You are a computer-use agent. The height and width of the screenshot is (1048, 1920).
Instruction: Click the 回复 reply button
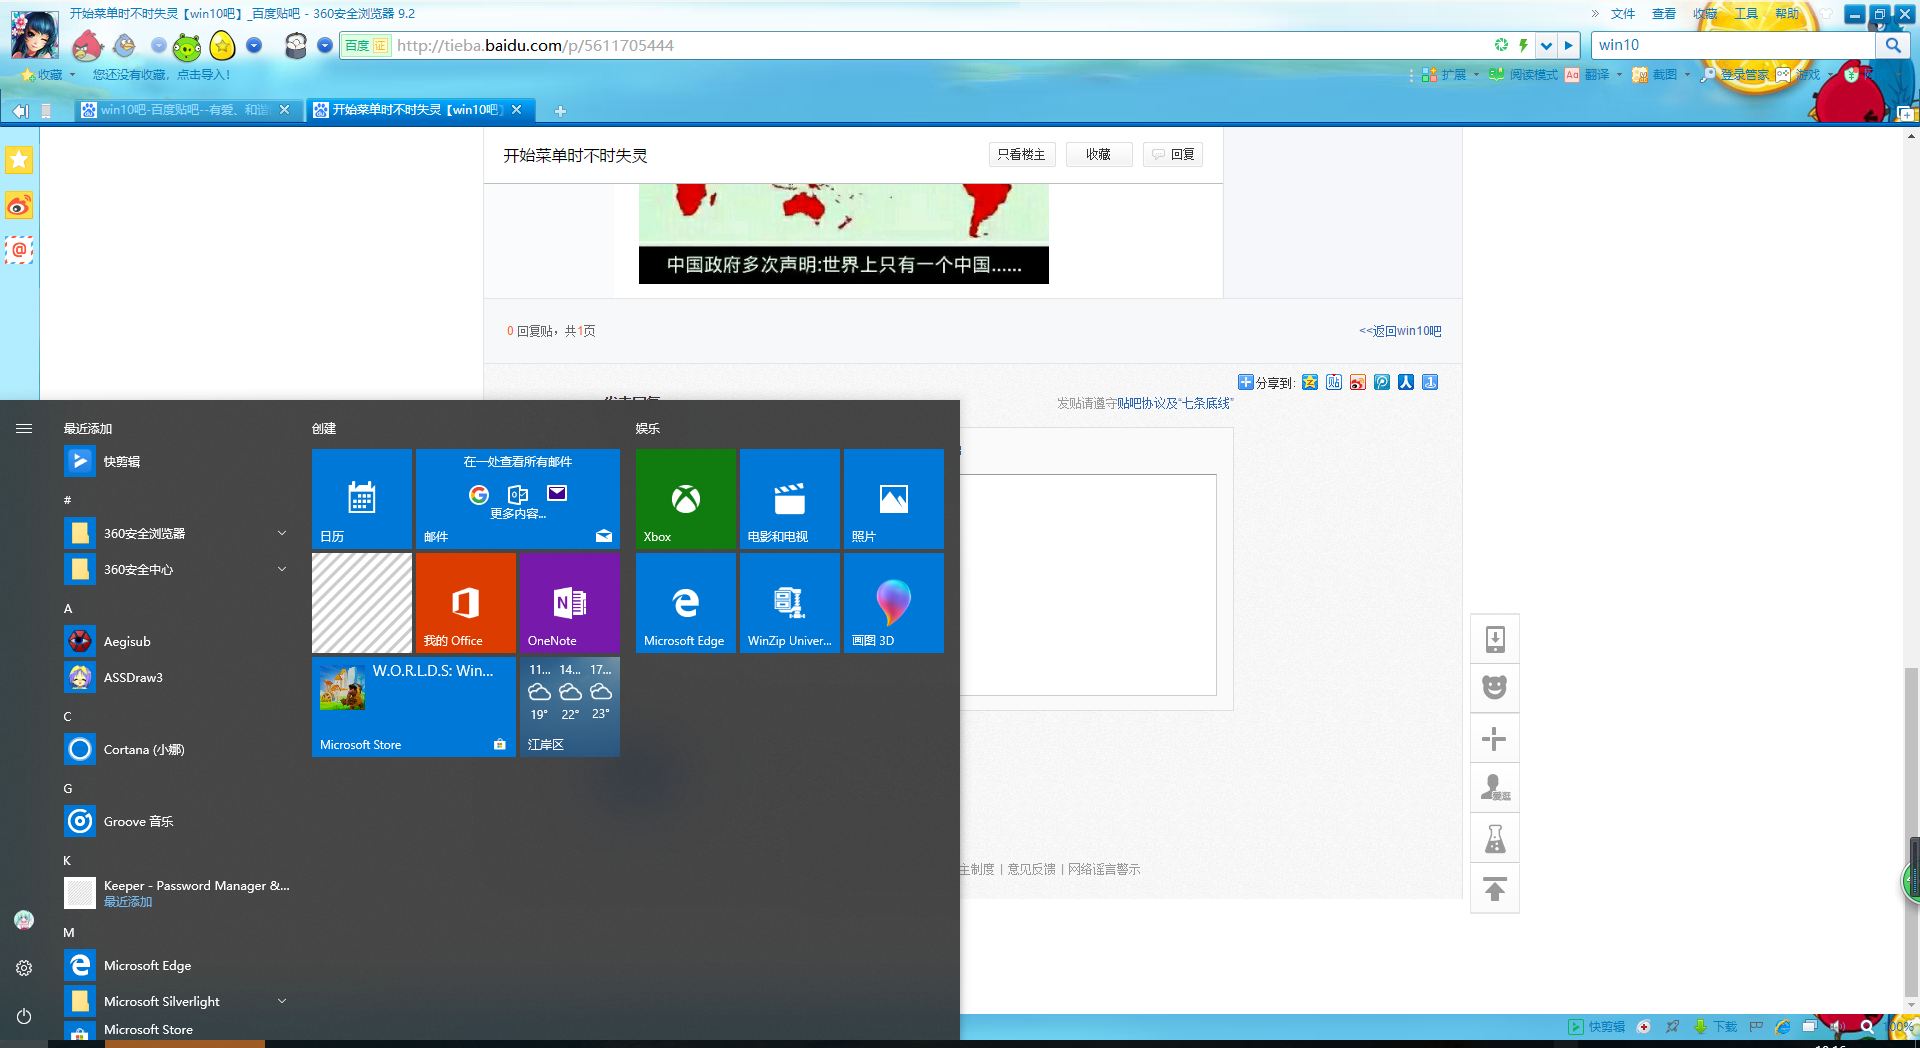1173,155
